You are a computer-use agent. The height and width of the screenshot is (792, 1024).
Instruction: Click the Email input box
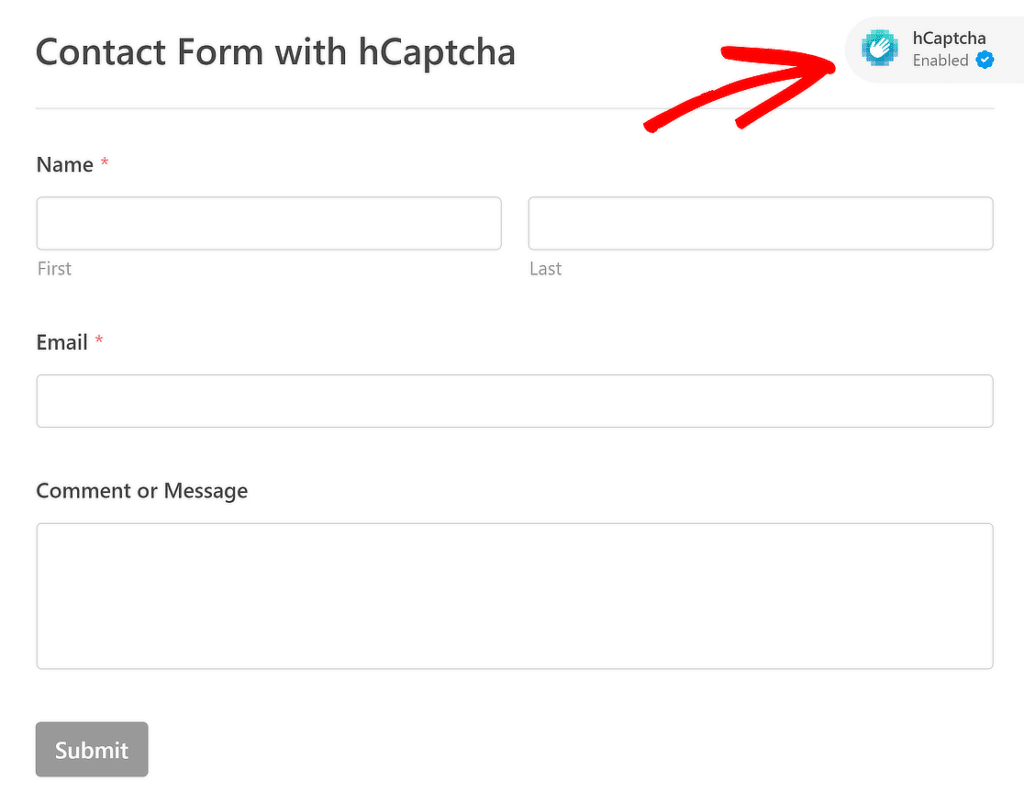[x=514, y=400]
